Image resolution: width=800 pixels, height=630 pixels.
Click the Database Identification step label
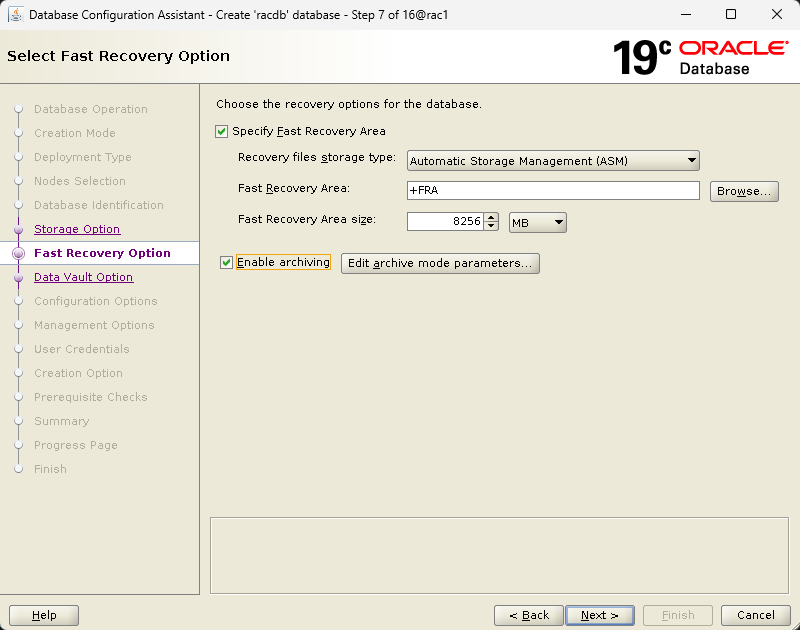pos(99,205)
